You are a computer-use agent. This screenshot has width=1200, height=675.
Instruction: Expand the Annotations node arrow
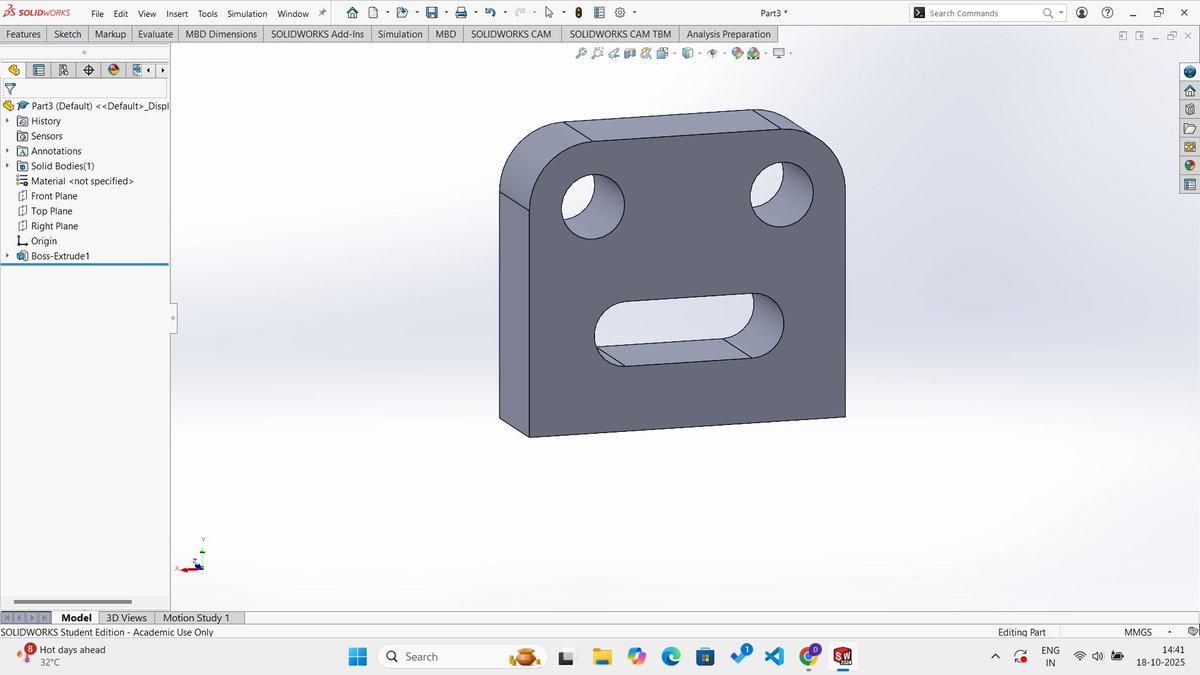(x=8, y=151)
